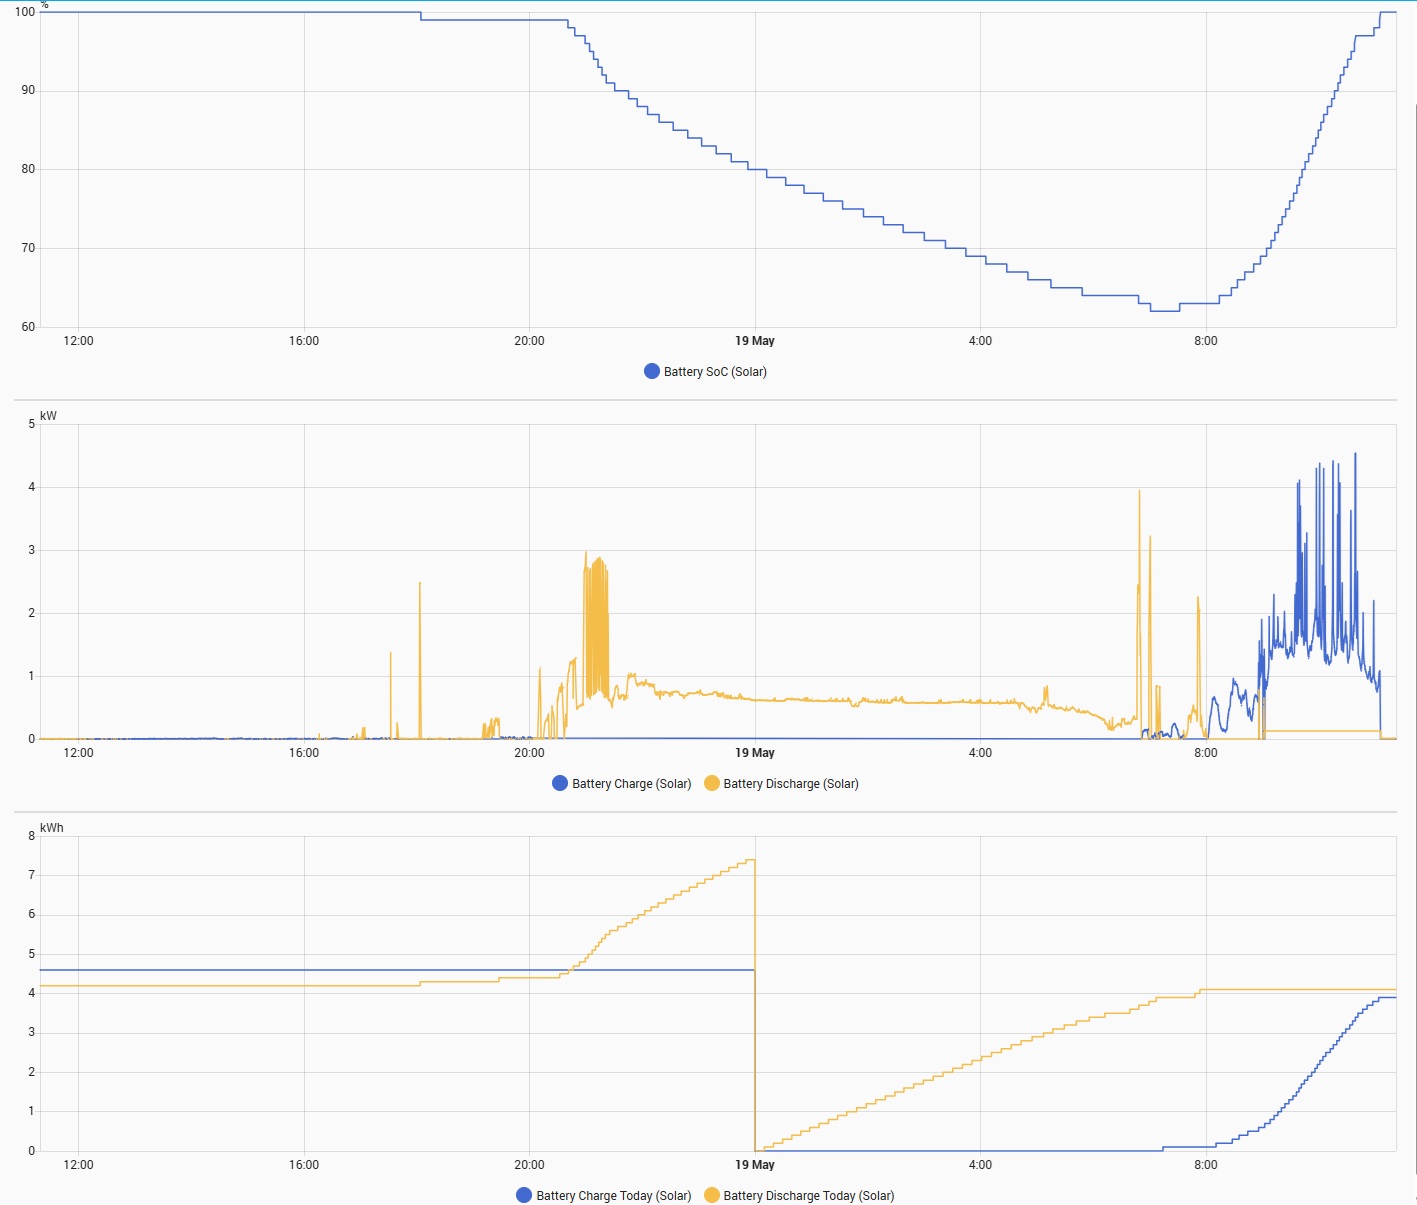Click the kW unit label of power chart
1417x1205 pixels.
48,416
